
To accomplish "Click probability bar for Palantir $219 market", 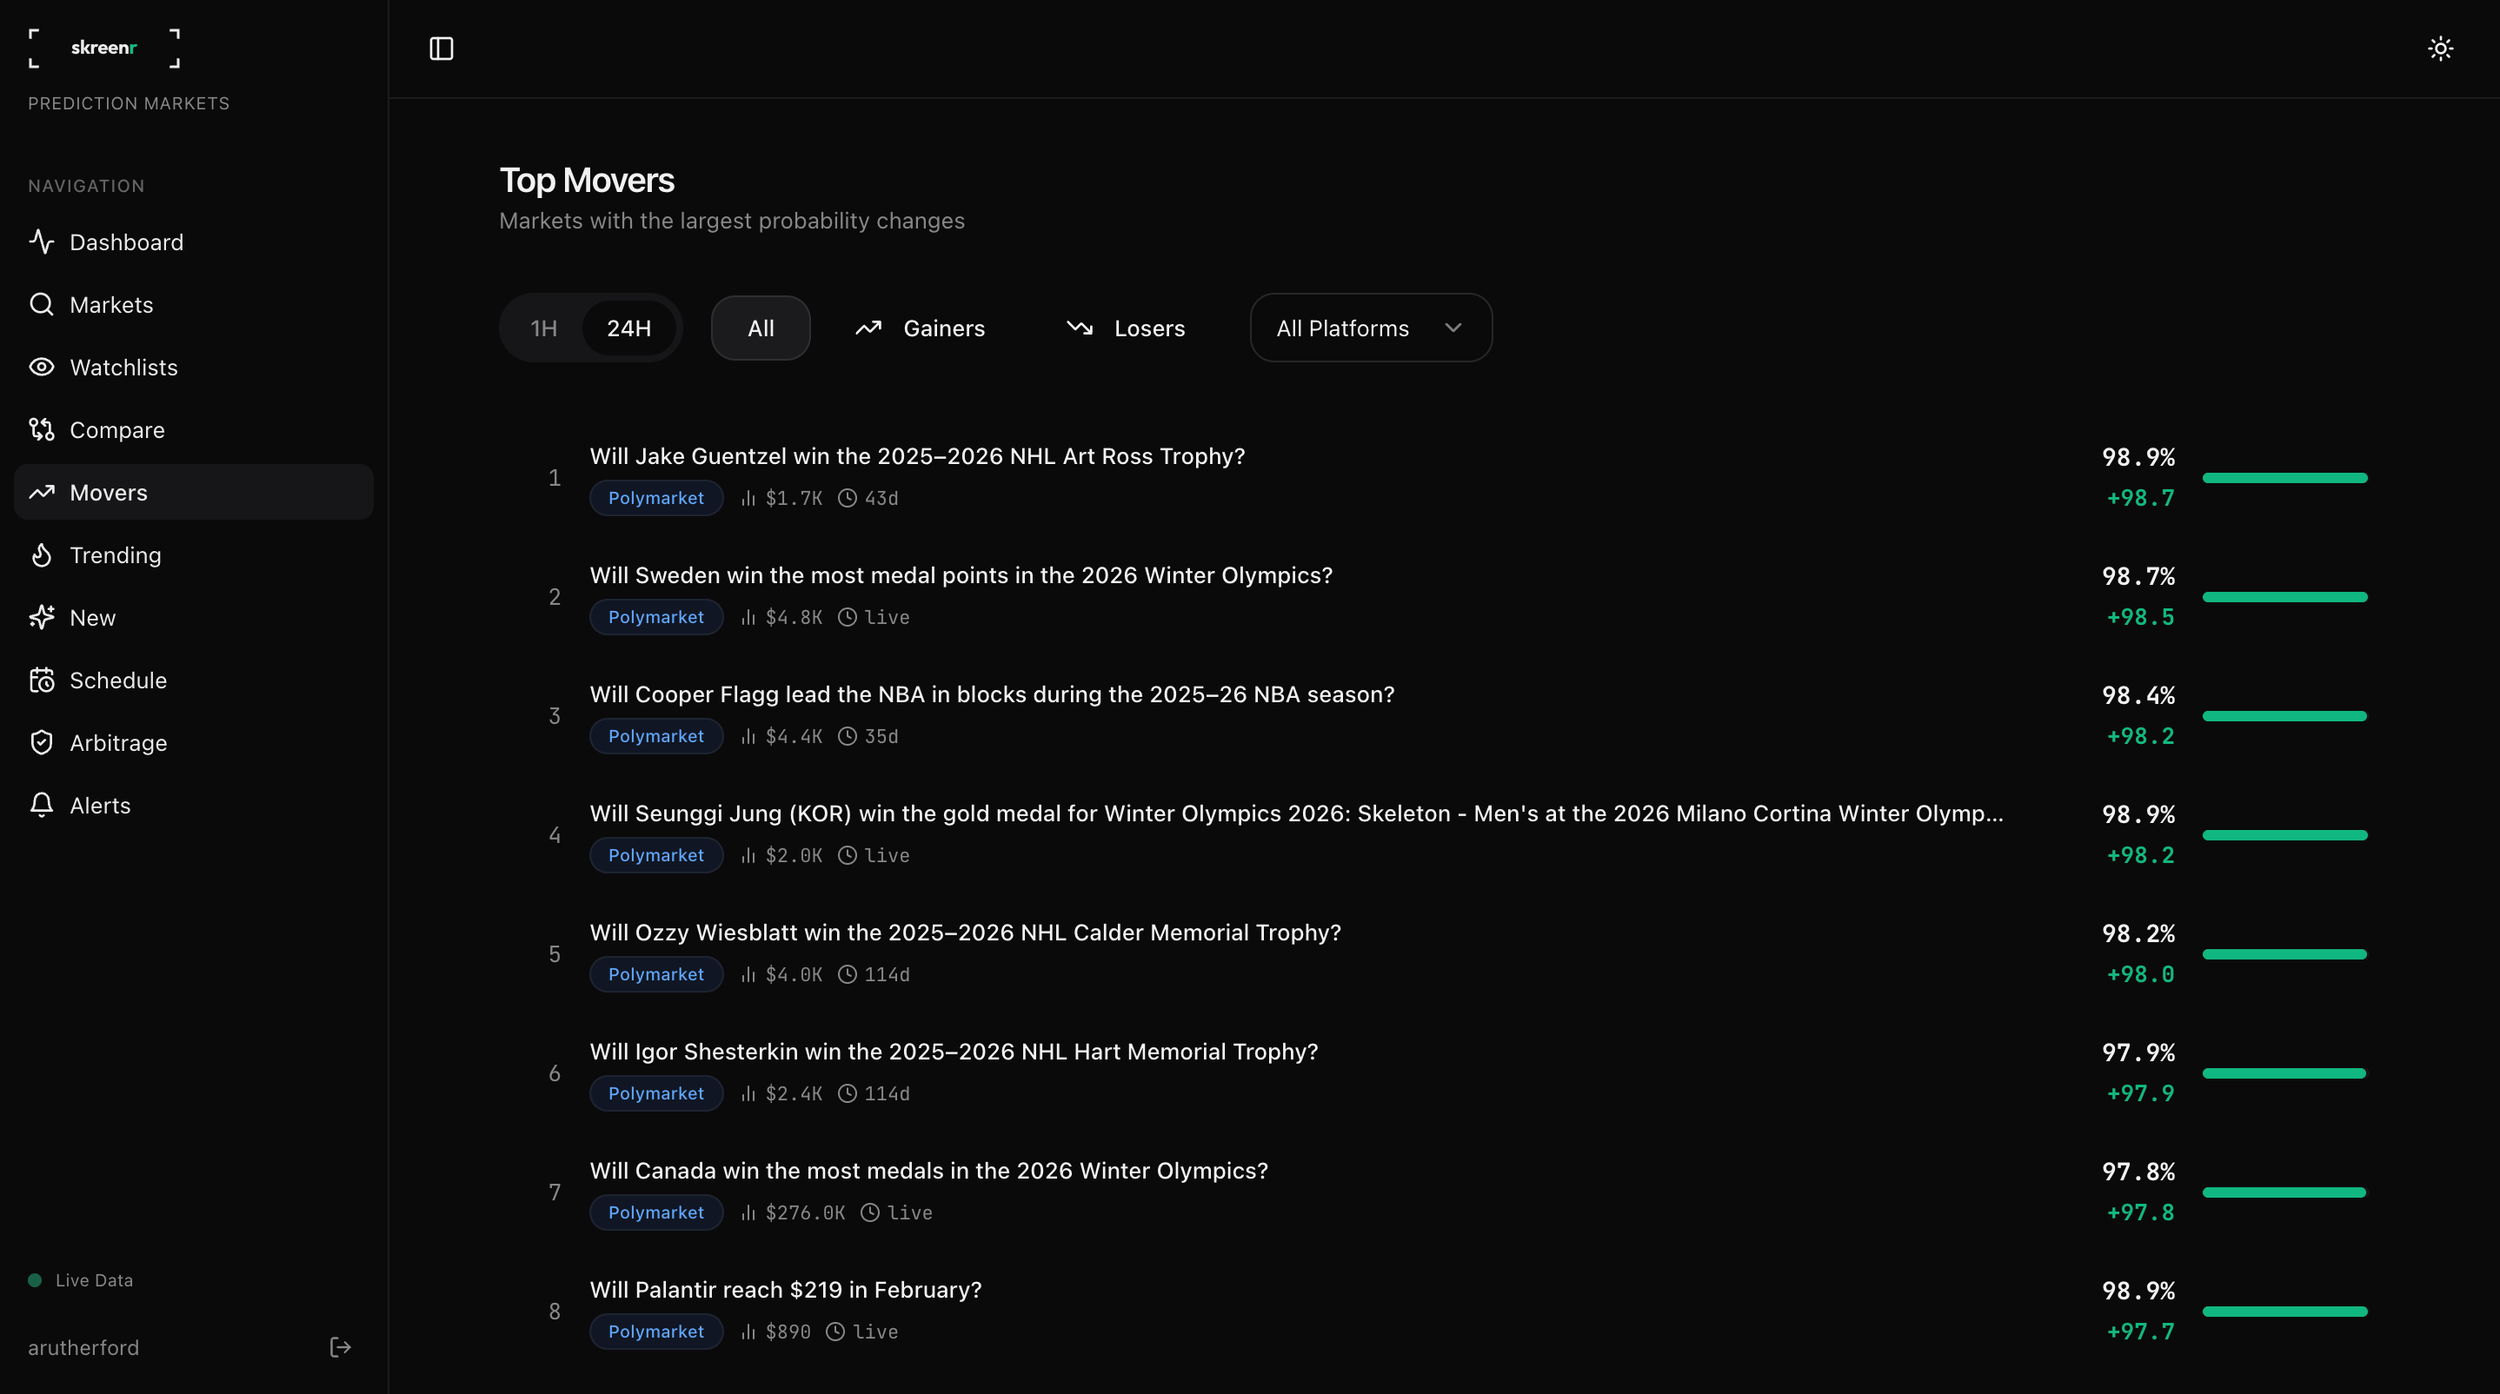I will [2285, 1311].
